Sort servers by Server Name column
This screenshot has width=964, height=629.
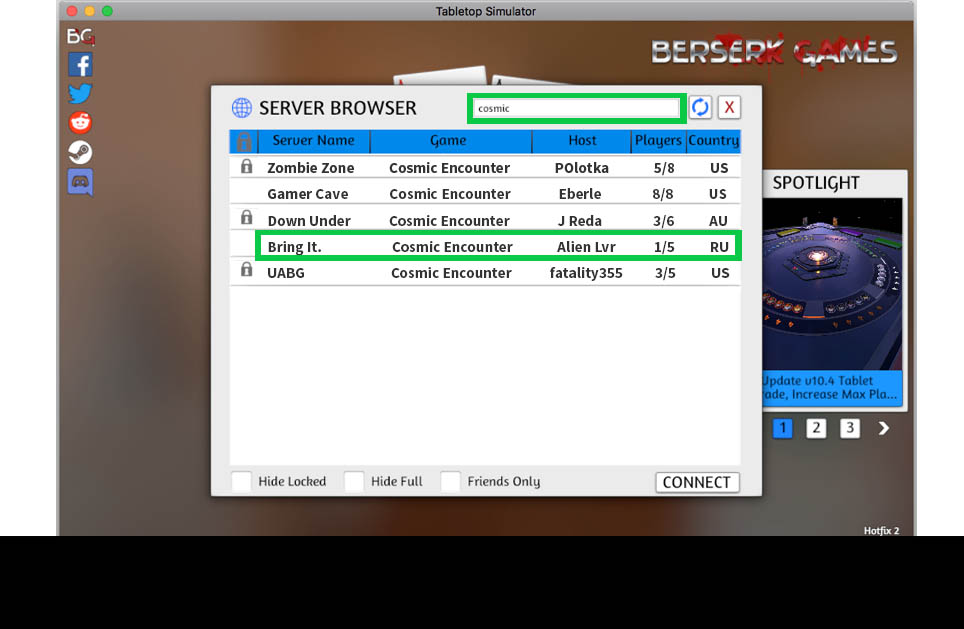click(x=314, y=141)
